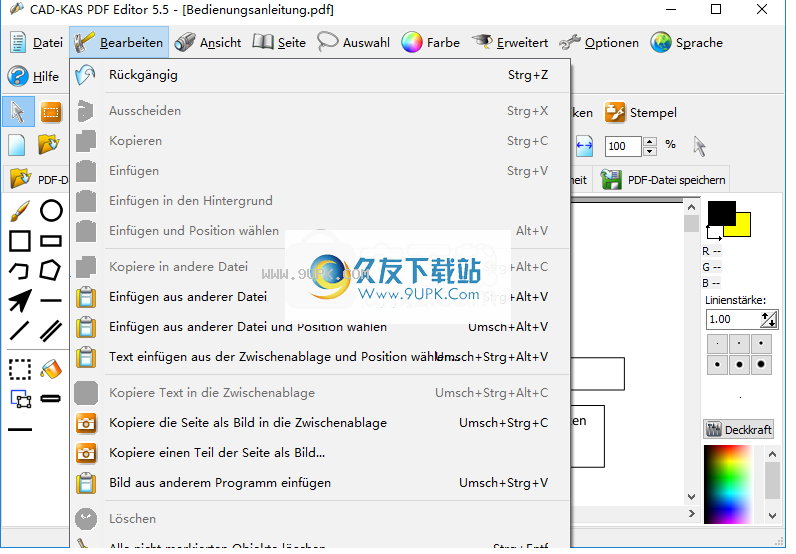
Task: Choose Einfügen aus anderer Datei und Position wählen
Action: (320, 327)
